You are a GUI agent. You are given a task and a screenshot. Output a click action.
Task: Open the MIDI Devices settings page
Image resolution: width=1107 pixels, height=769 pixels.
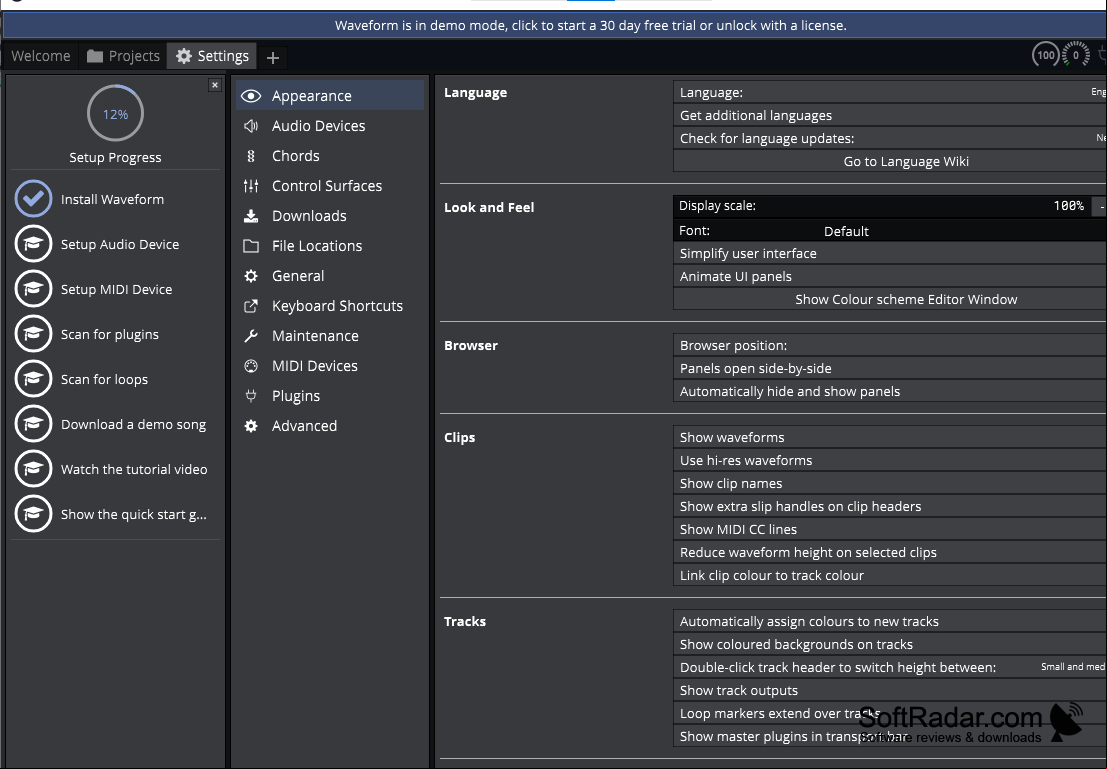tap(330, 366)
